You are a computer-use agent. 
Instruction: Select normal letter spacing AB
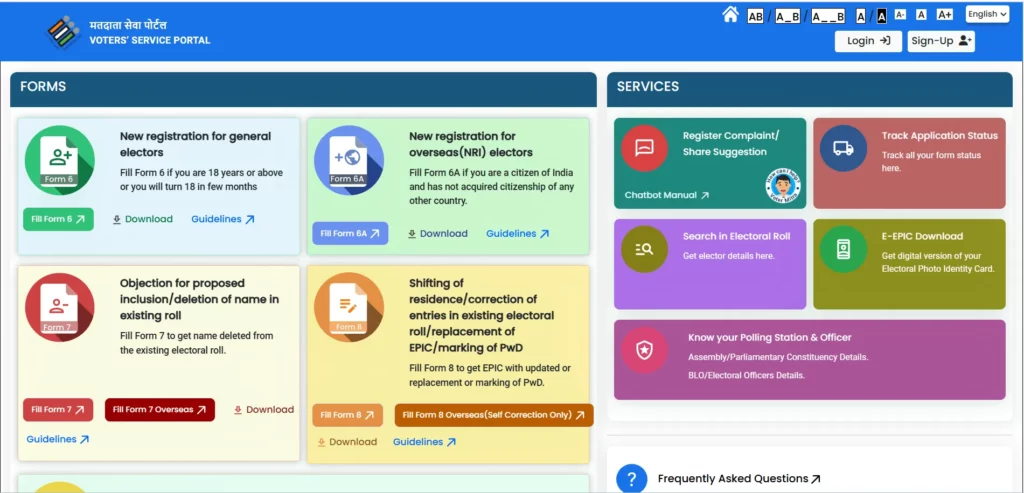(755, 16)
